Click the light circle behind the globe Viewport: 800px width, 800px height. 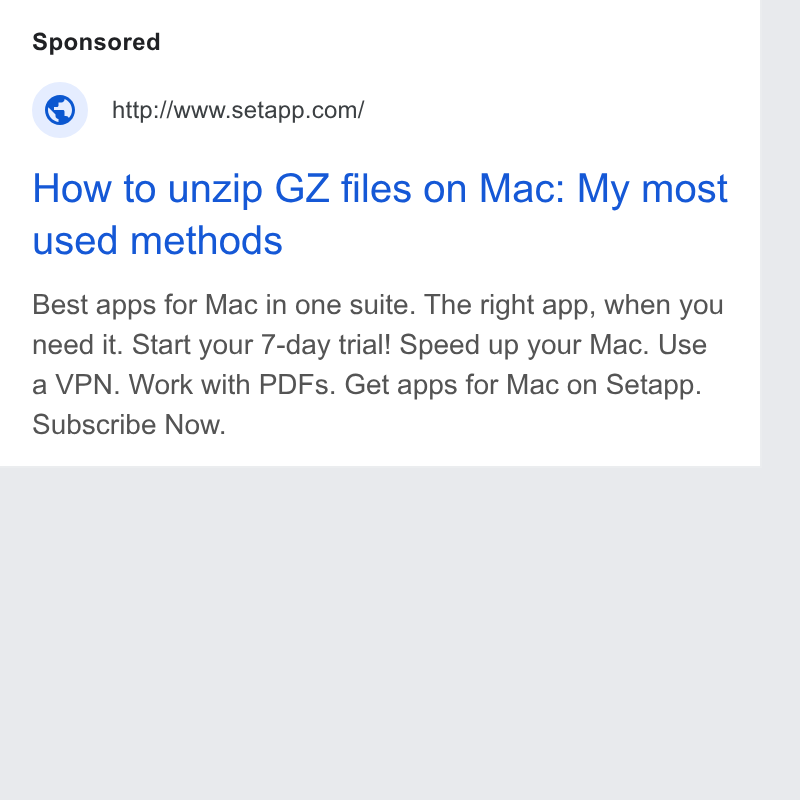pos(60,110)
